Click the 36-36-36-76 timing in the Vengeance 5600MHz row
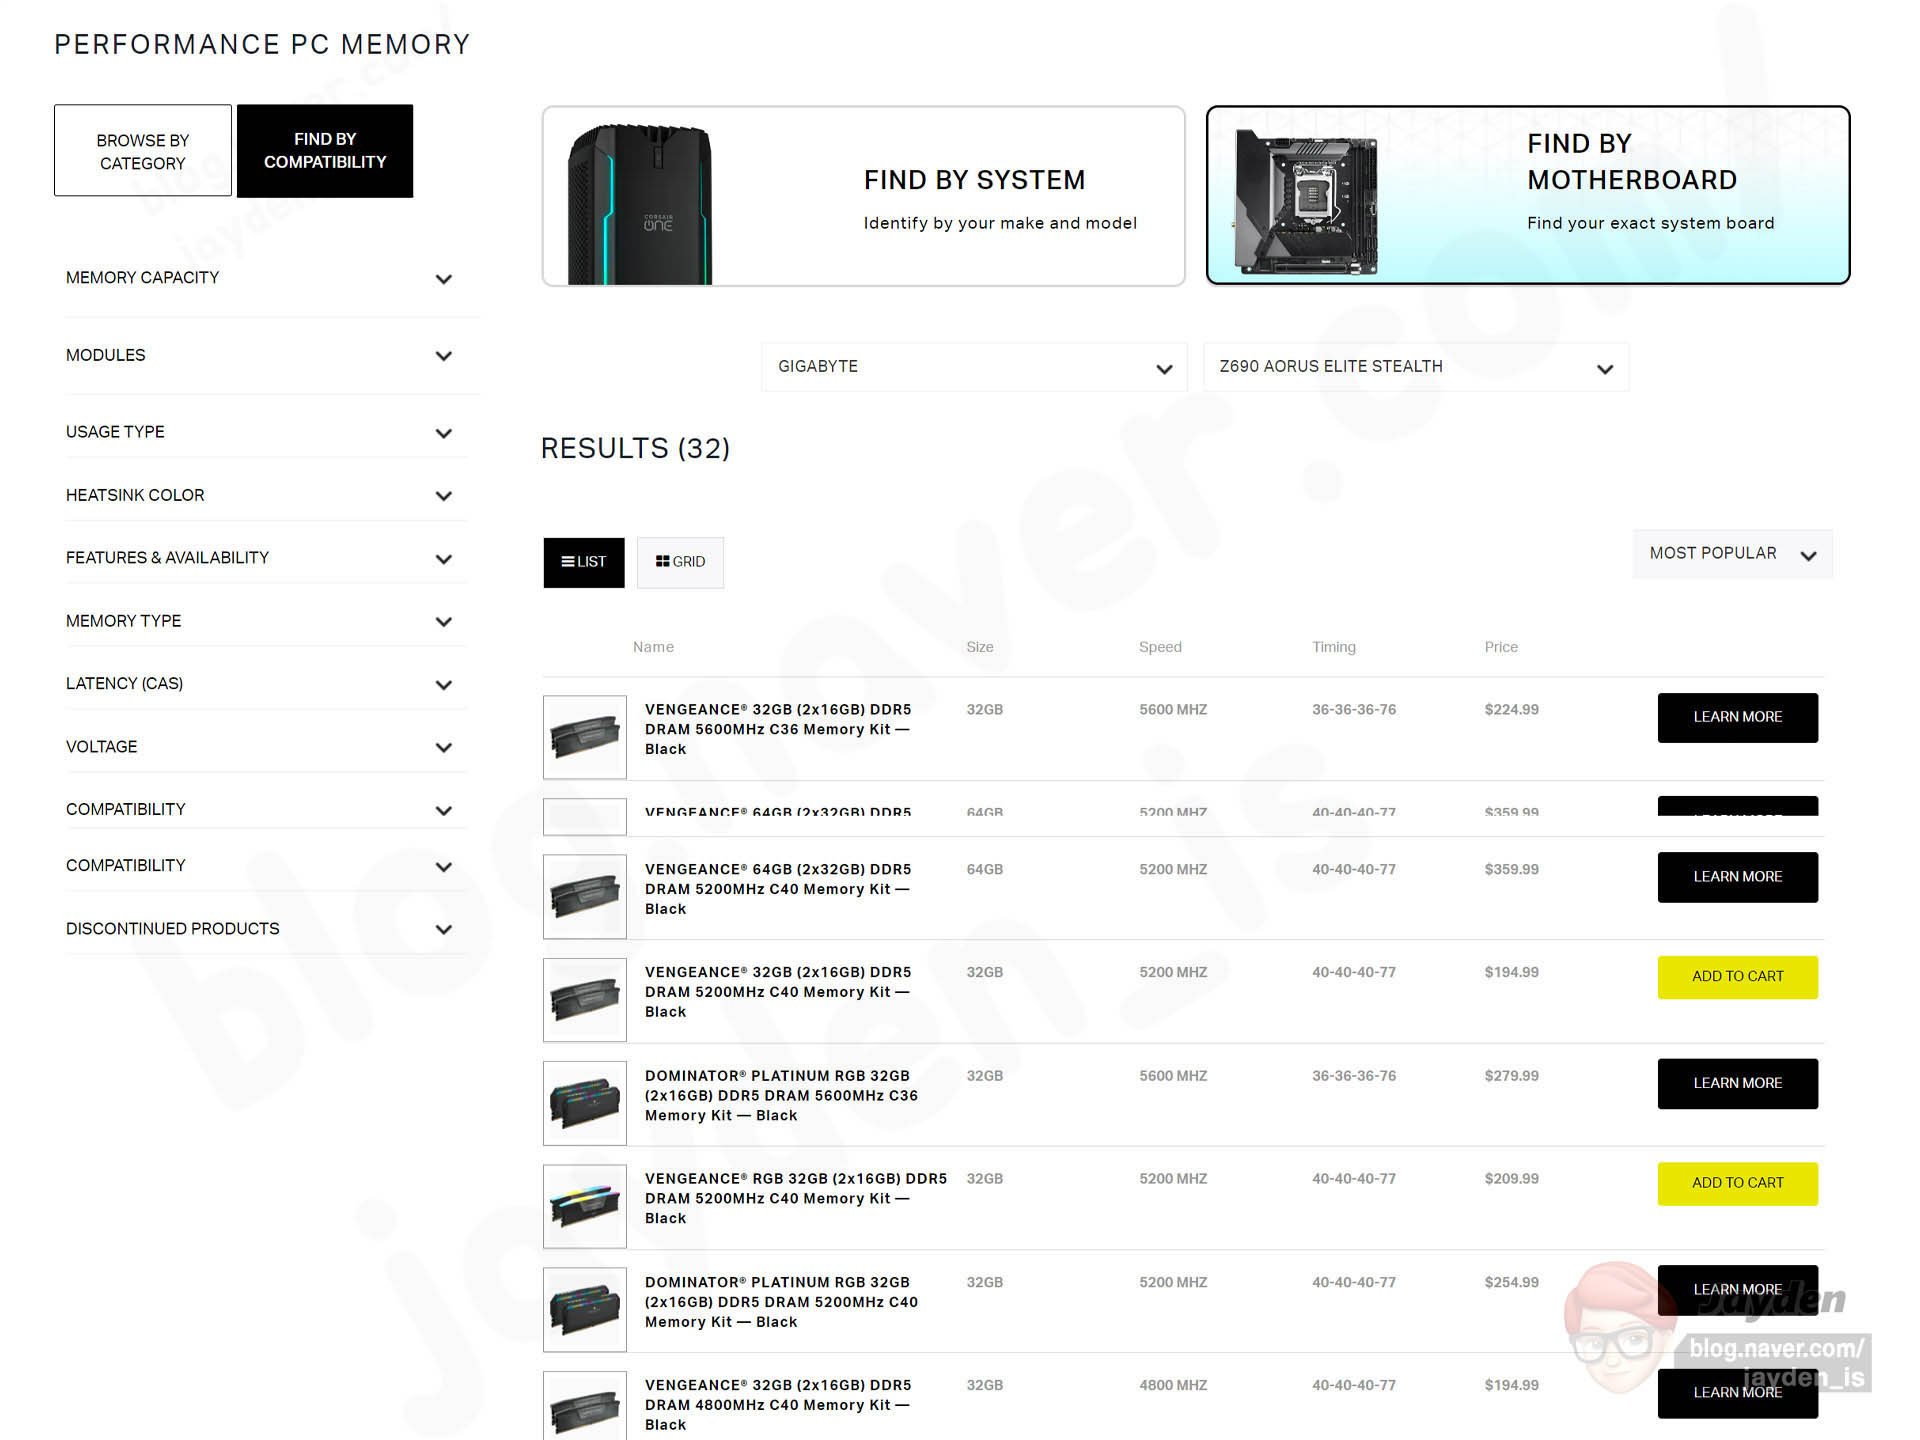 coord(1354,710)
